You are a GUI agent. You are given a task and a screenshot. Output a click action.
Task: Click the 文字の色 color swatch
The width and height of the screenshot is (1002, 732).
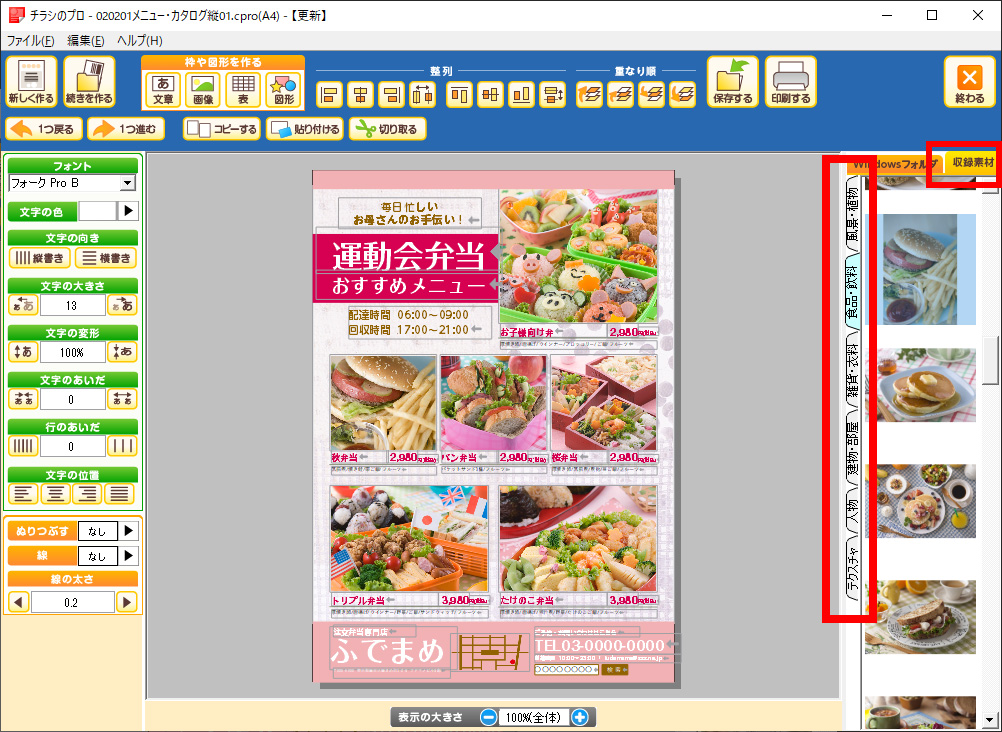point(97,211)
